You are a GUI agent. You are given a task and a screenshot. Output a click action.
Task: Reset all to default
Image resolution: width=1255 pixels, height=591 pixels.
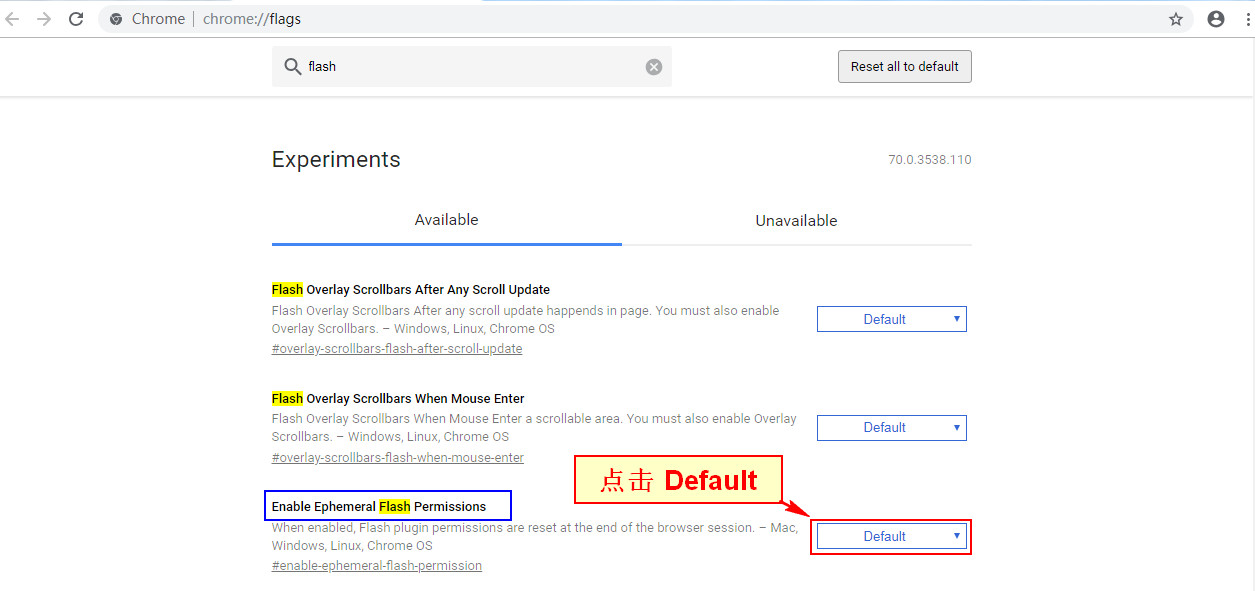coord(905,67)
